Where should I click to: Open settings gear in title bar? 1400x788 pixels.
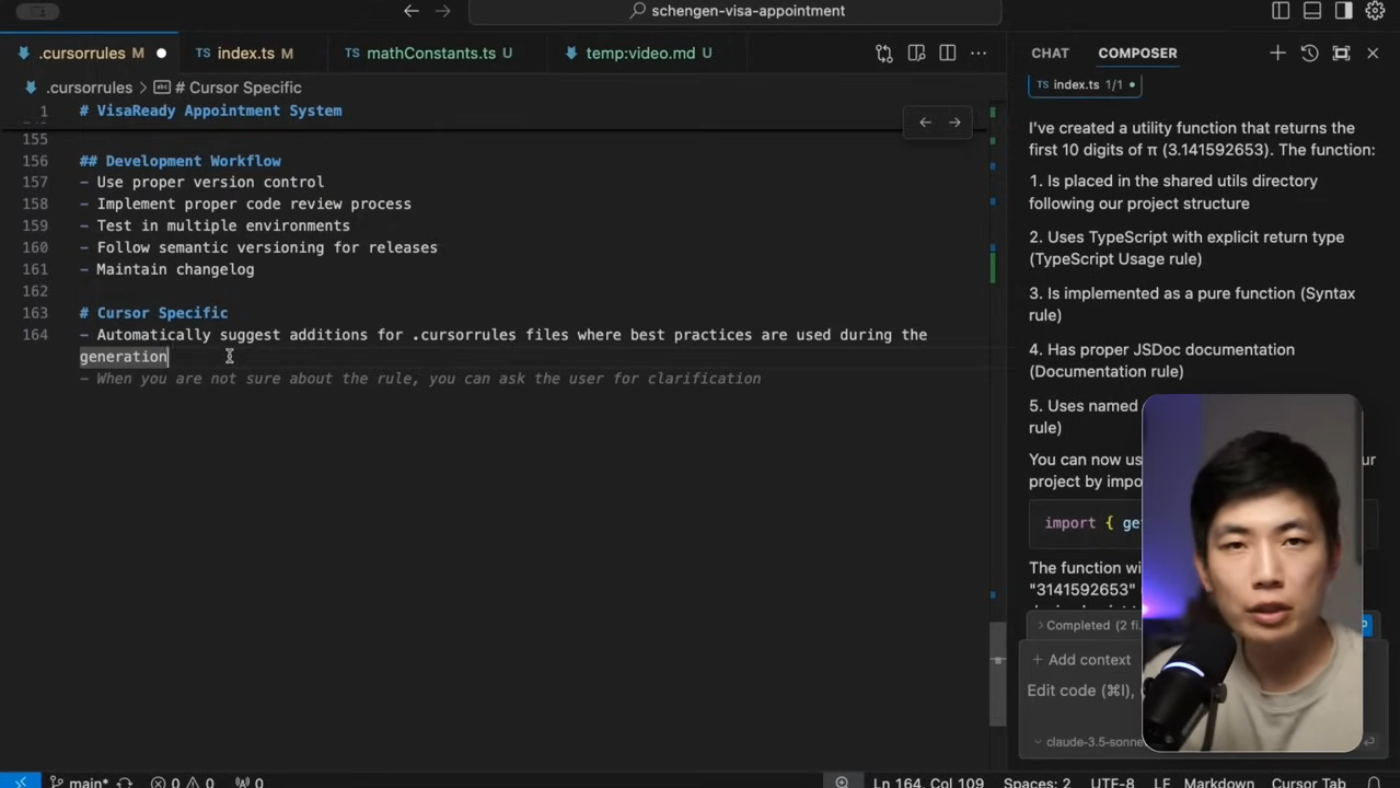coord(1375,11)
